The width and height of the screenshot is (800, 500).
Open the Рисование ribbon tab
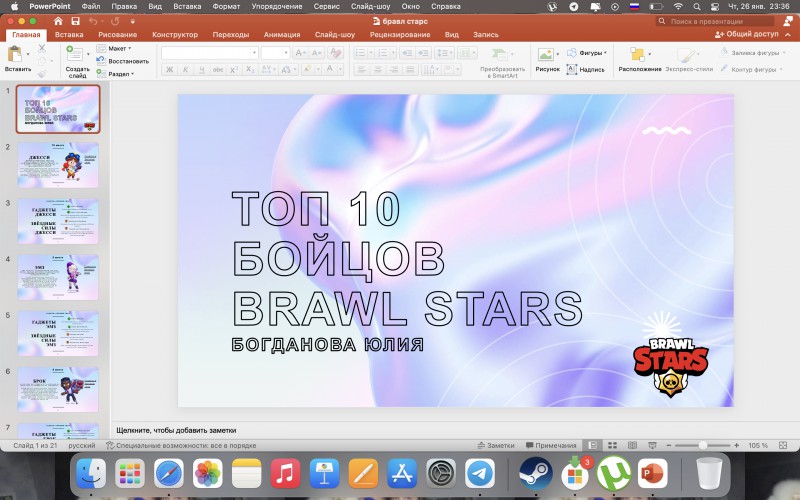click(x=118, y=35)
